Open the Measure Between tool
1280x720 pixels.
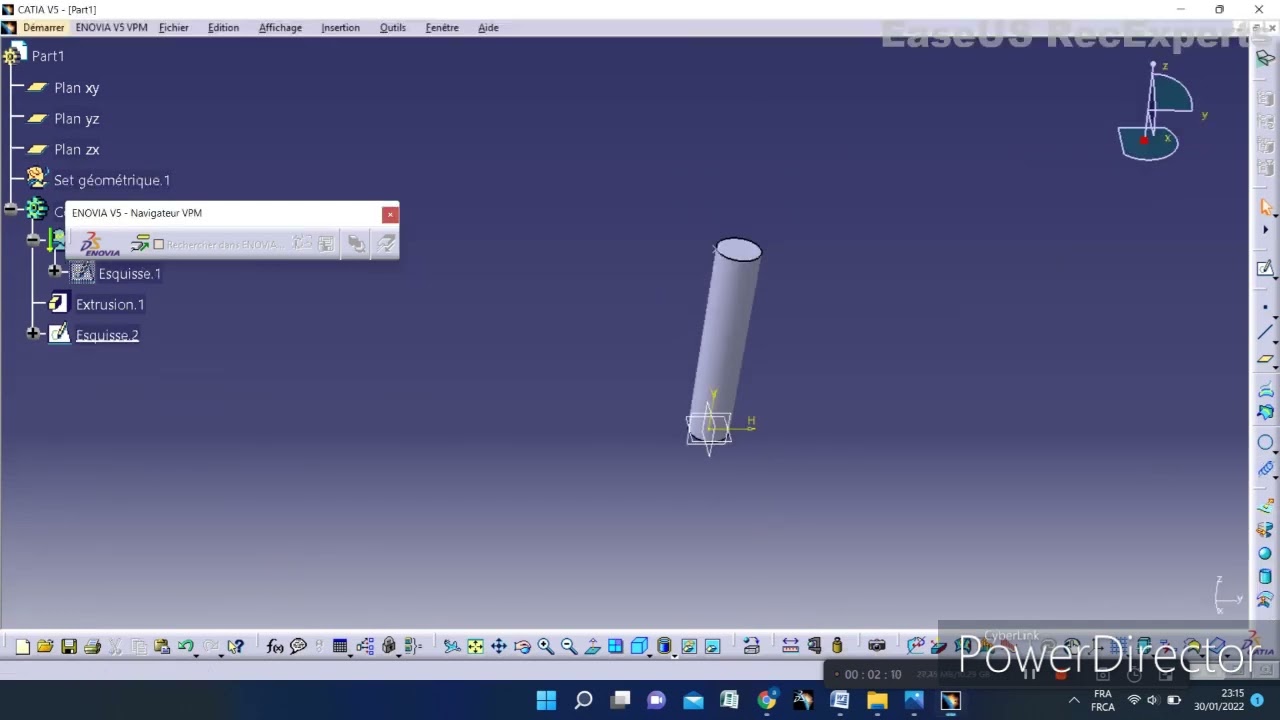pos(790,647)
